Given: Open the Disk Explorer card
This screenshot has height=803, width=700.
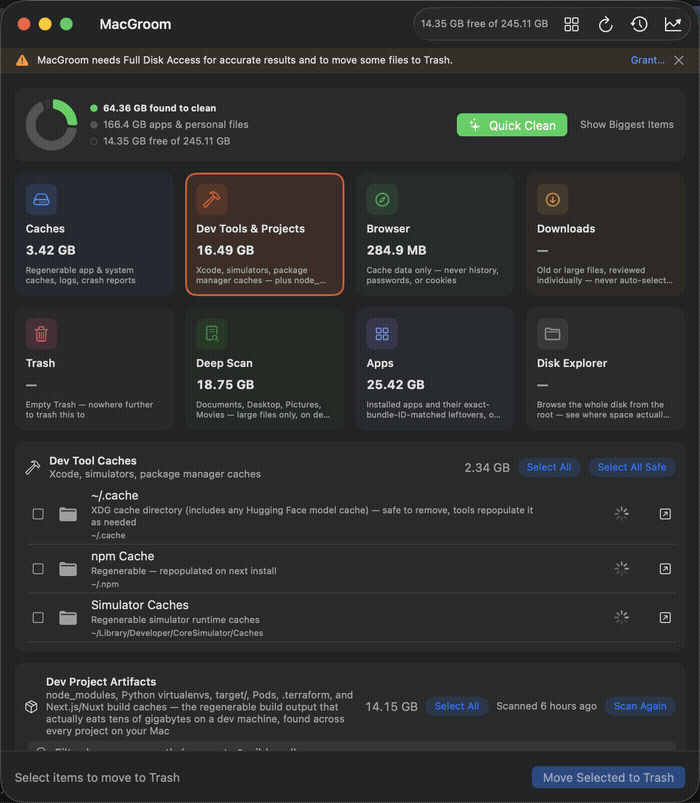Looking at the screenshot, I should point(605,369).
